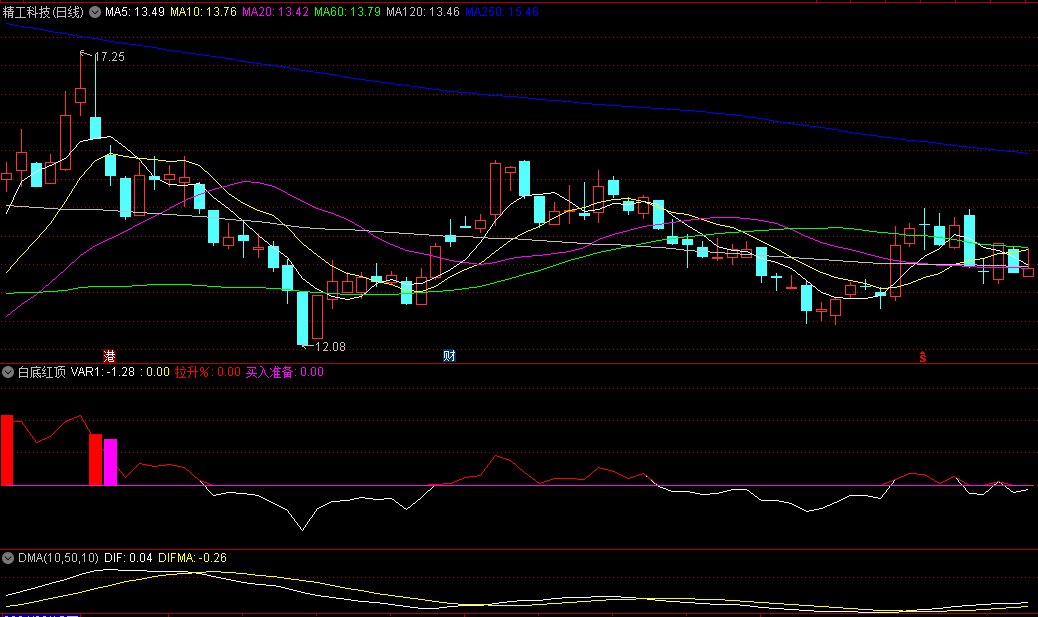Click the red 拉升%: 0.00 label
The height and width of the screenshot is (617, 1038).
point(208,372)
